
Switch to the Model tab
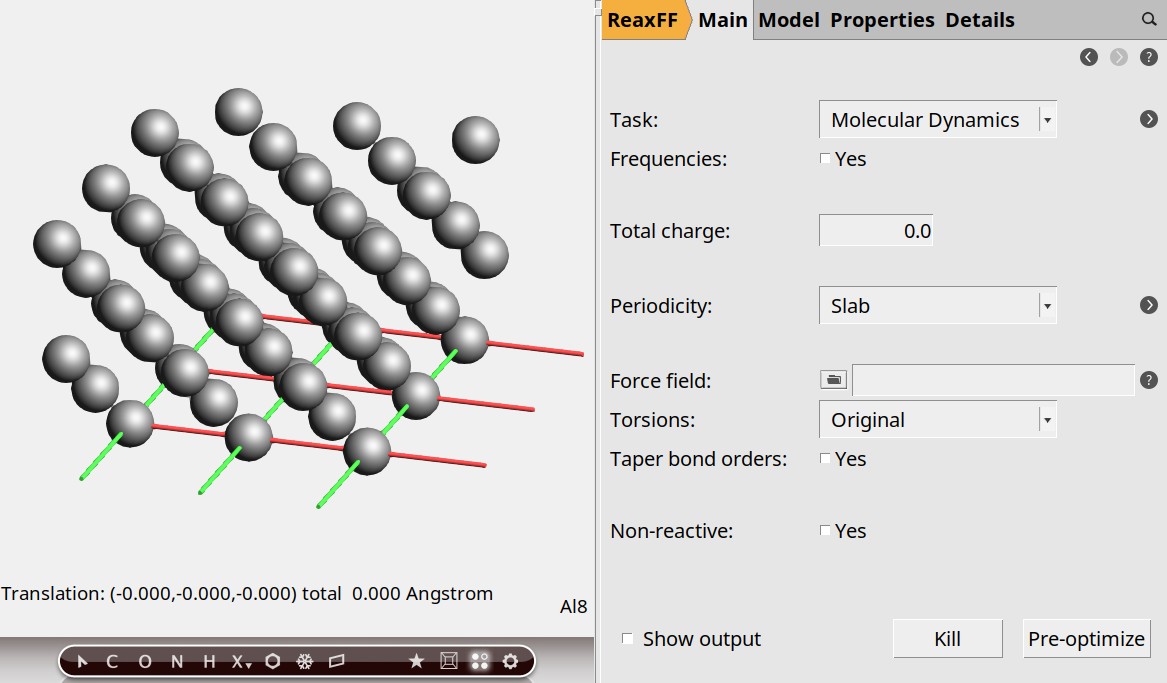coord(789,20)
